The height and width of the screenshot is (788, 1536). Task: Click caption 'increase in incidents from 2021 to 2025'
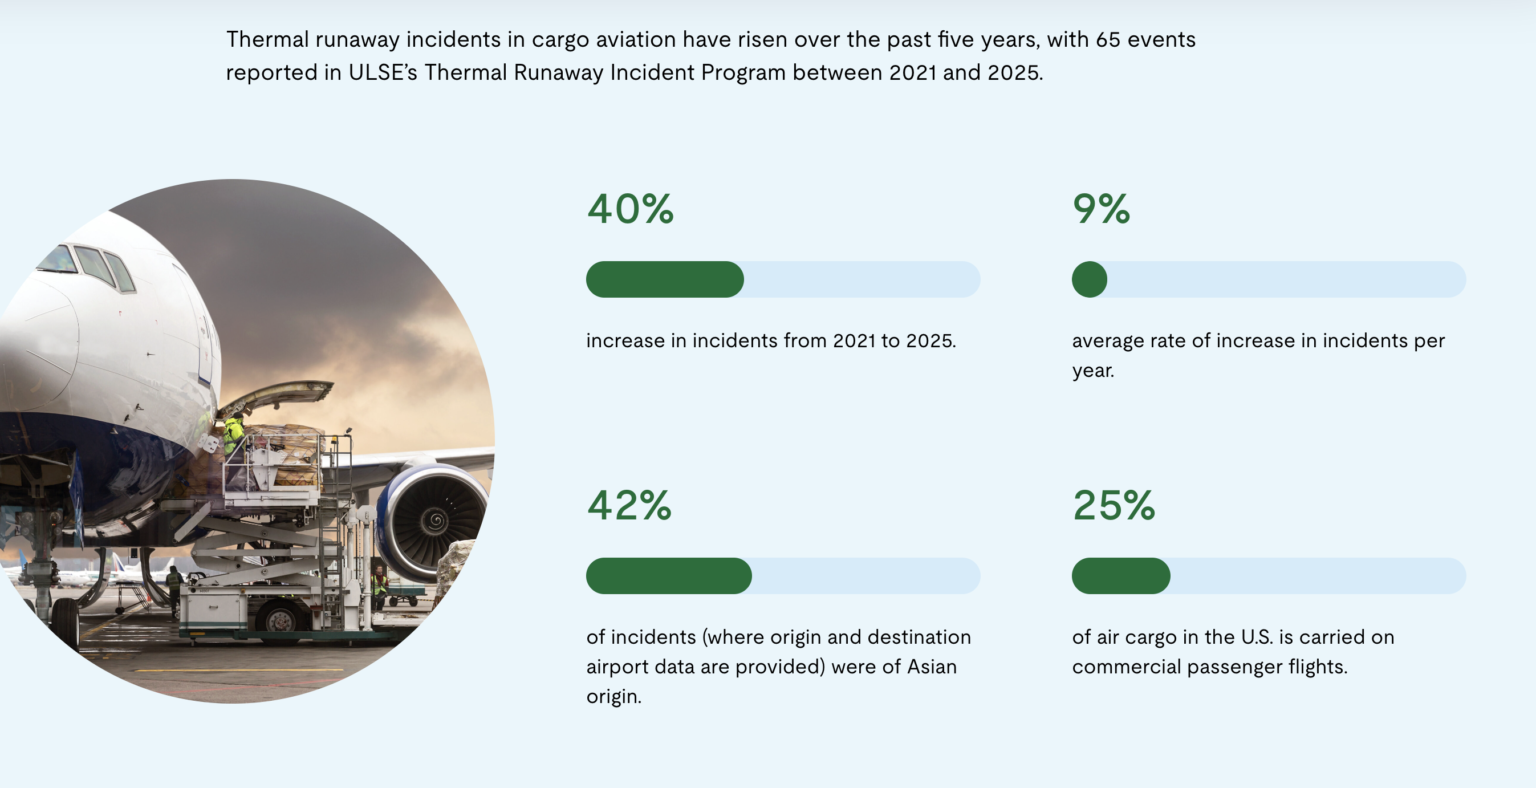[770, 341]
